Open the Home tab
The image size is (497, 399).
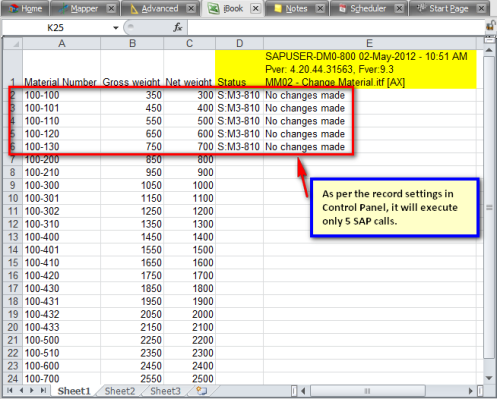[25, 8]
